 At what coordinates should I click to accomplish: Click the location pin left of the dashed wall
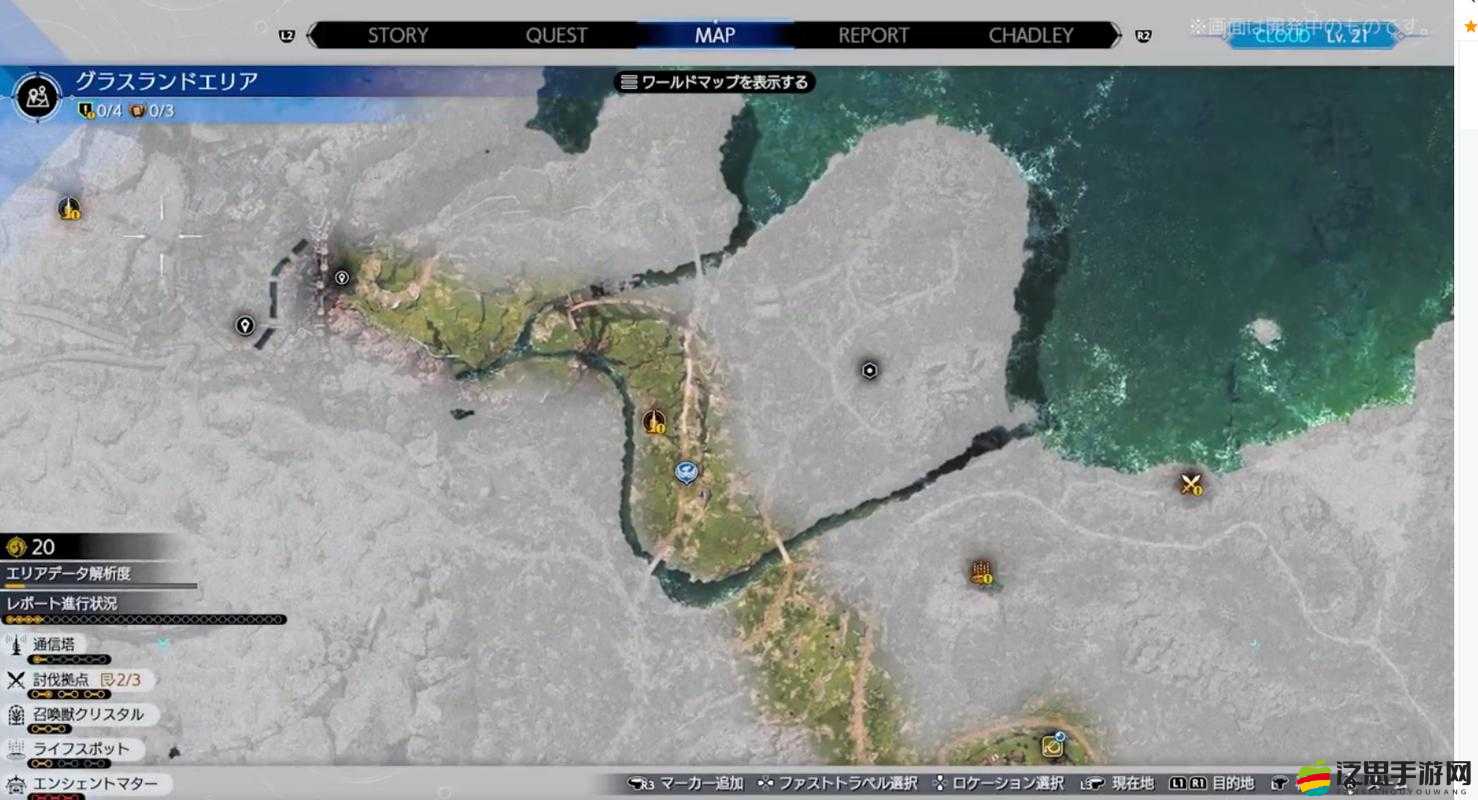click(245, 325)
